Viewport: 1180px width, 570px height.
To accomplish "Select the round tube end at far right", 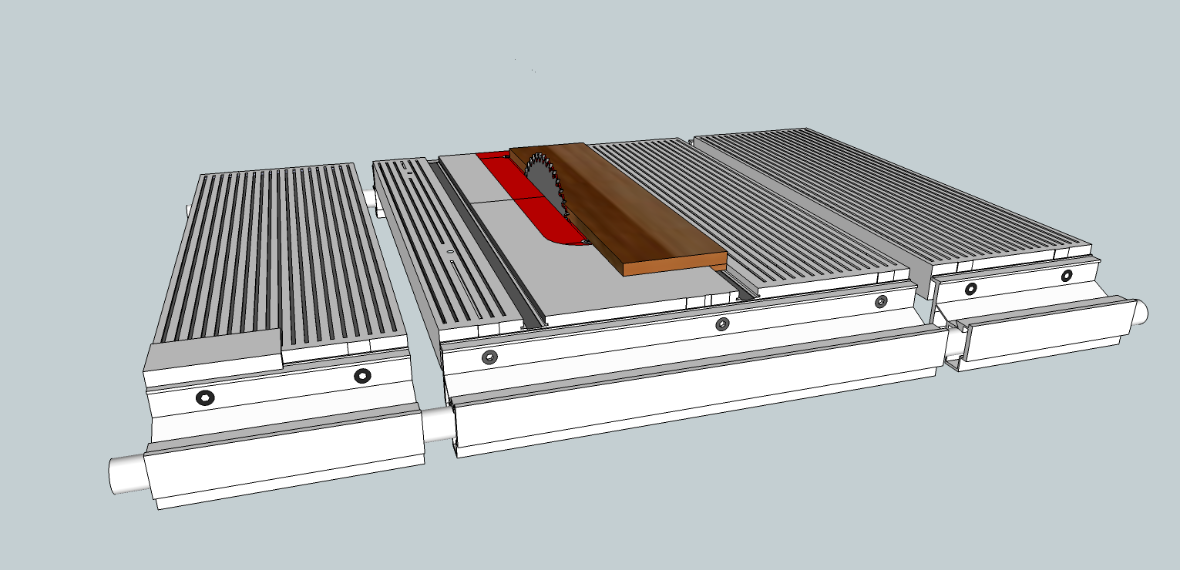I will point(1140,312).
